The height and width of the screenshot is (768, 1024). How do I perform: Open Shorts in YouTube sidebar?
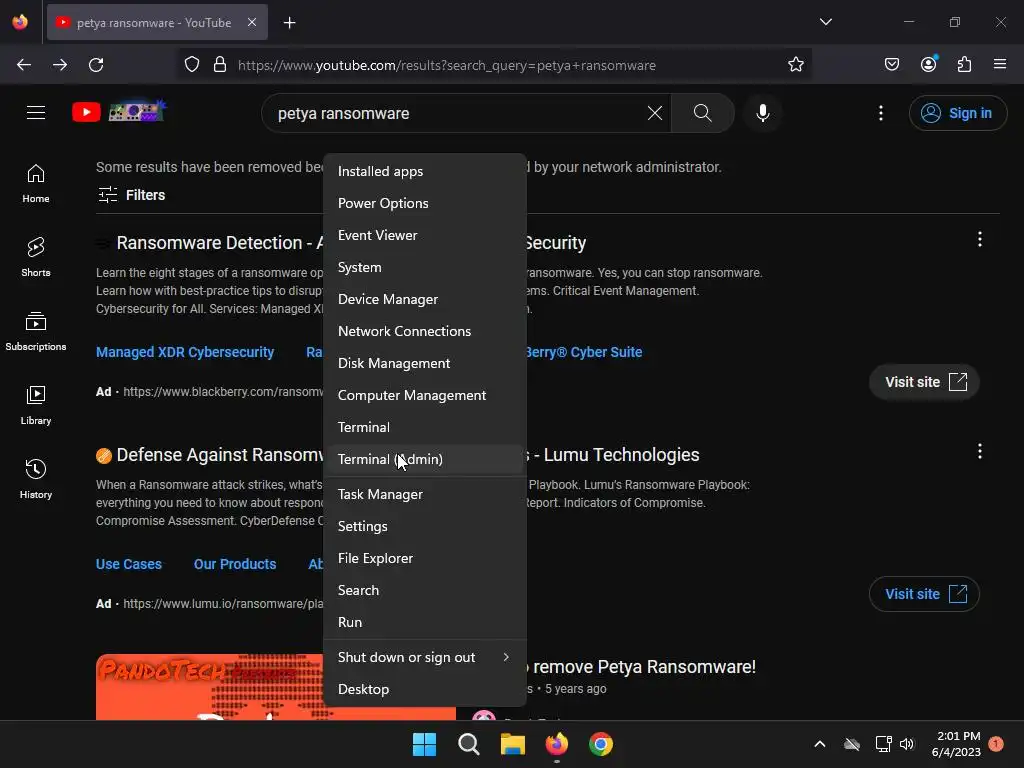point(36,257)
